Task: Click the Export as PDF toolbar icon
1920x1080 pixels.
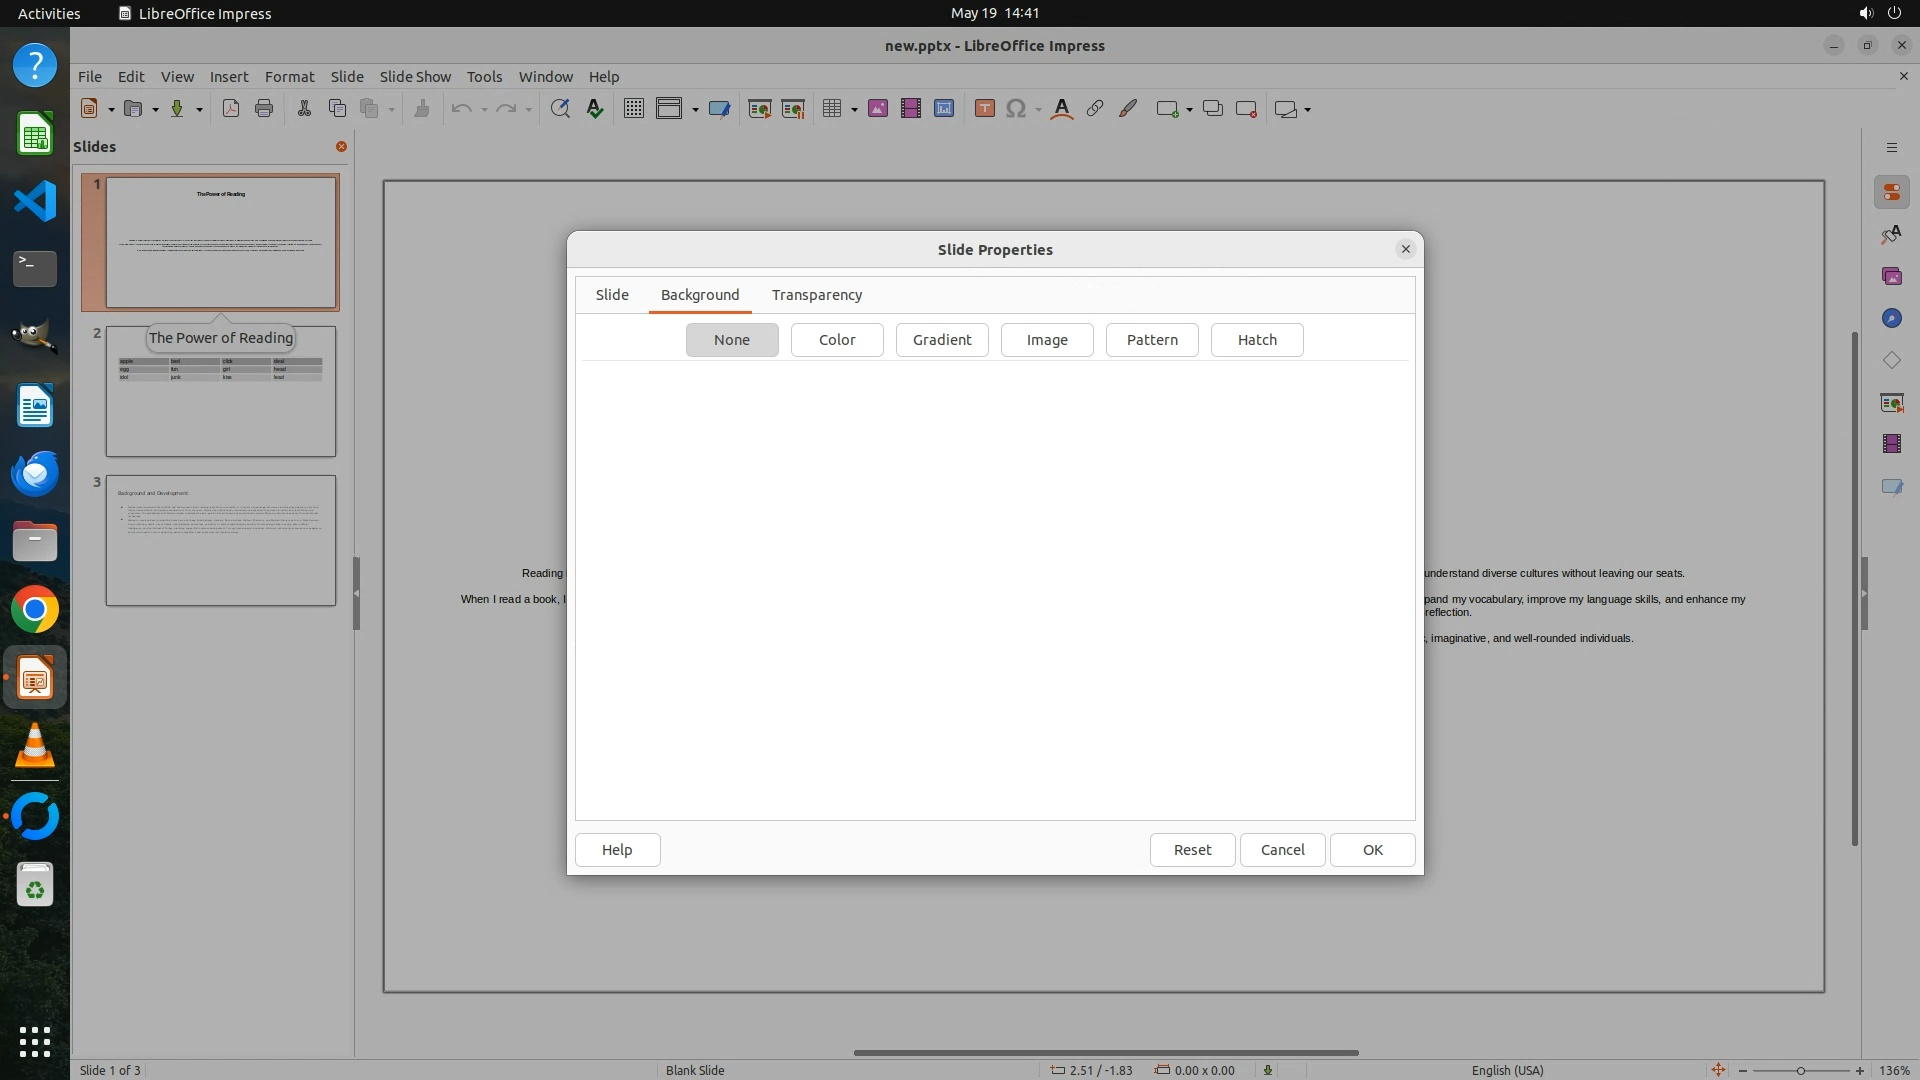Action: [231, 109]
